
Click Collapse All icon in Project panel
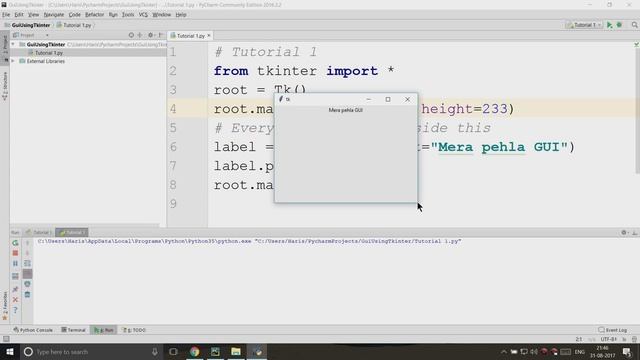(x=140, y=35)
